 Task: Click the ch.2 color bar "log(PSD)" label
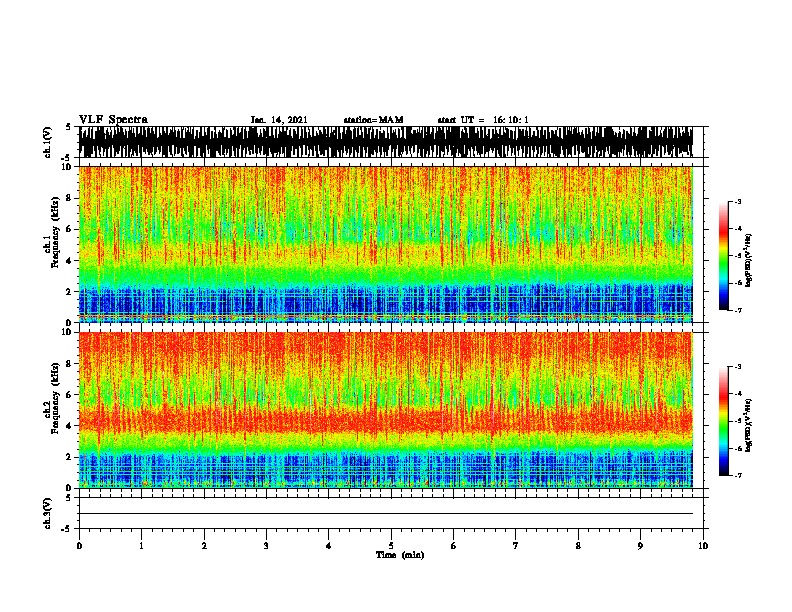click(x=749, y=425)
